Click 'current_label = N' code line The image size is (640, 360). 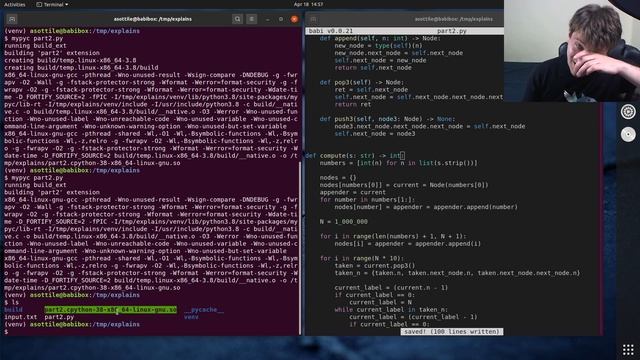[x=380, y=303]
